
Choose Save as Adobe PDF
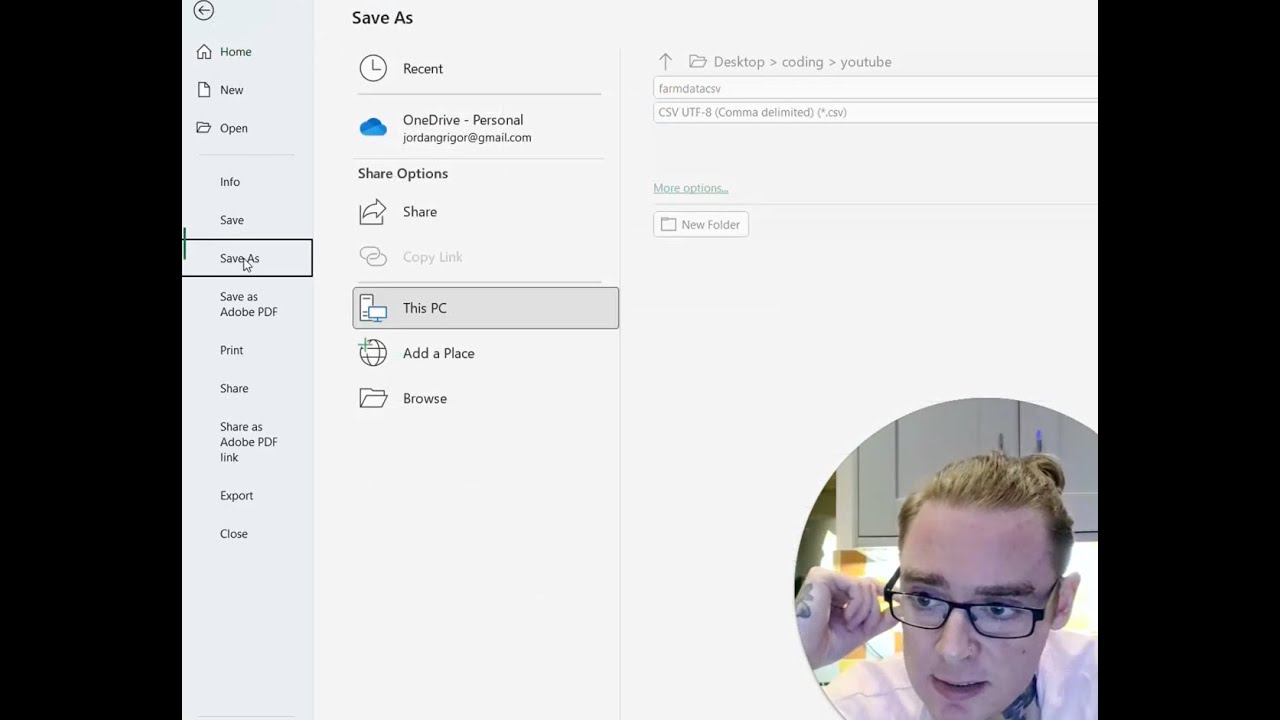coord(248,304)
